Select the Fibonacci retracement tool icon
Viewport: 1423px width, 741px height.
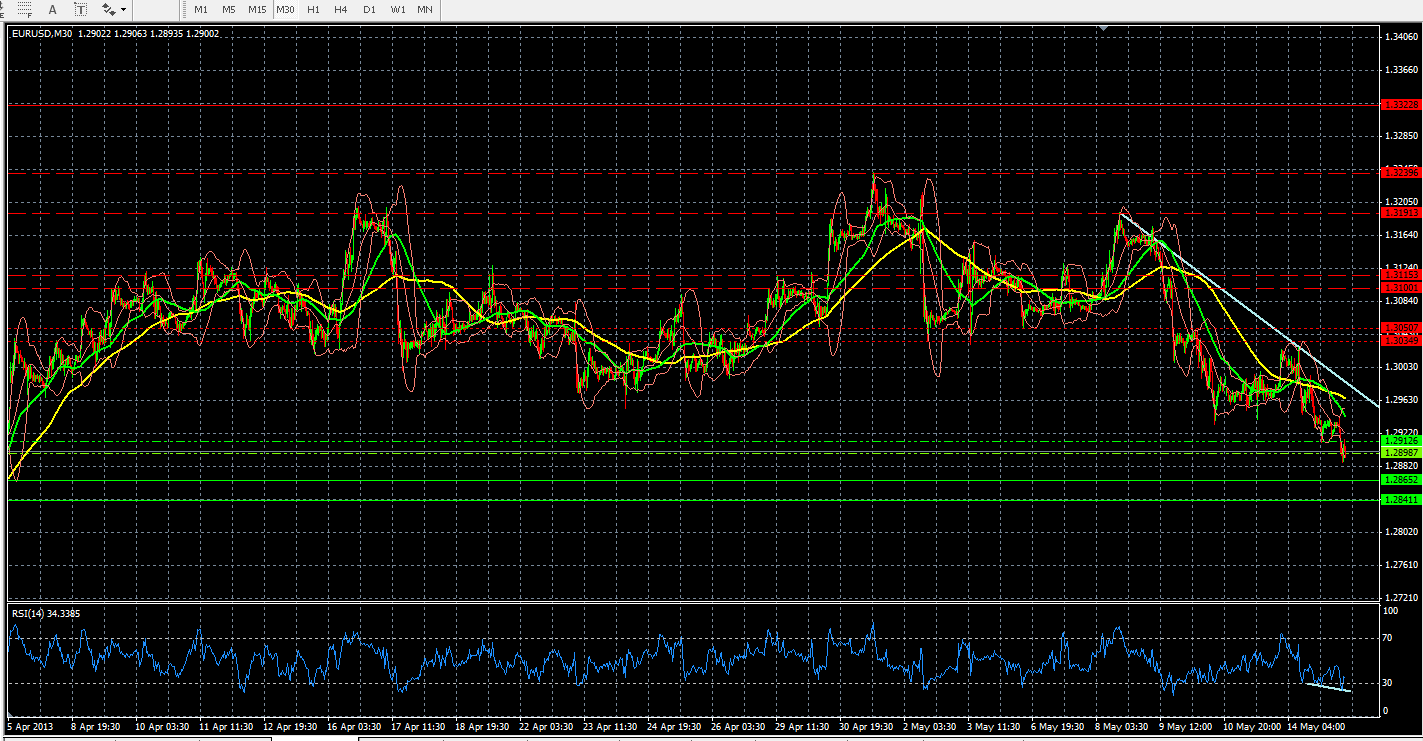click(24, 9)
